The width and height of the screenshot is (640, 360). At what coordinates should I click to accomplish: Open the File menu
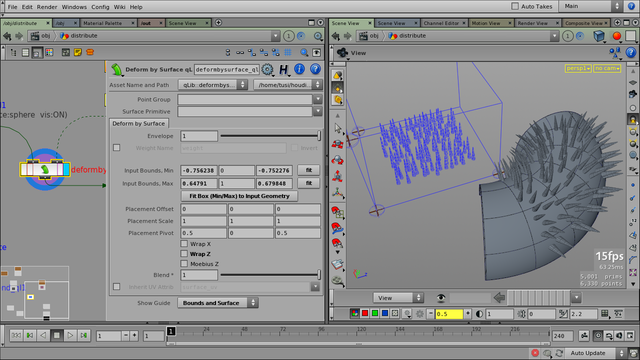(x=13, y=7)
